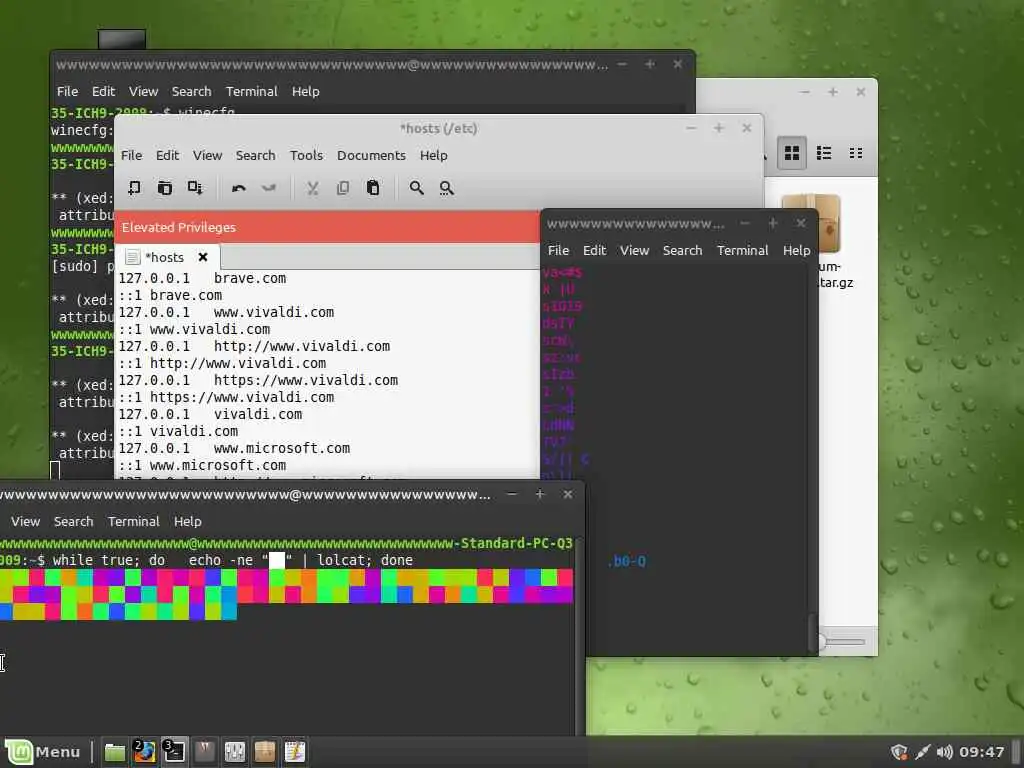Screen dimensions: 1024x768
Task: Click the archive box taskbar icon
Action: click(264, 752)
